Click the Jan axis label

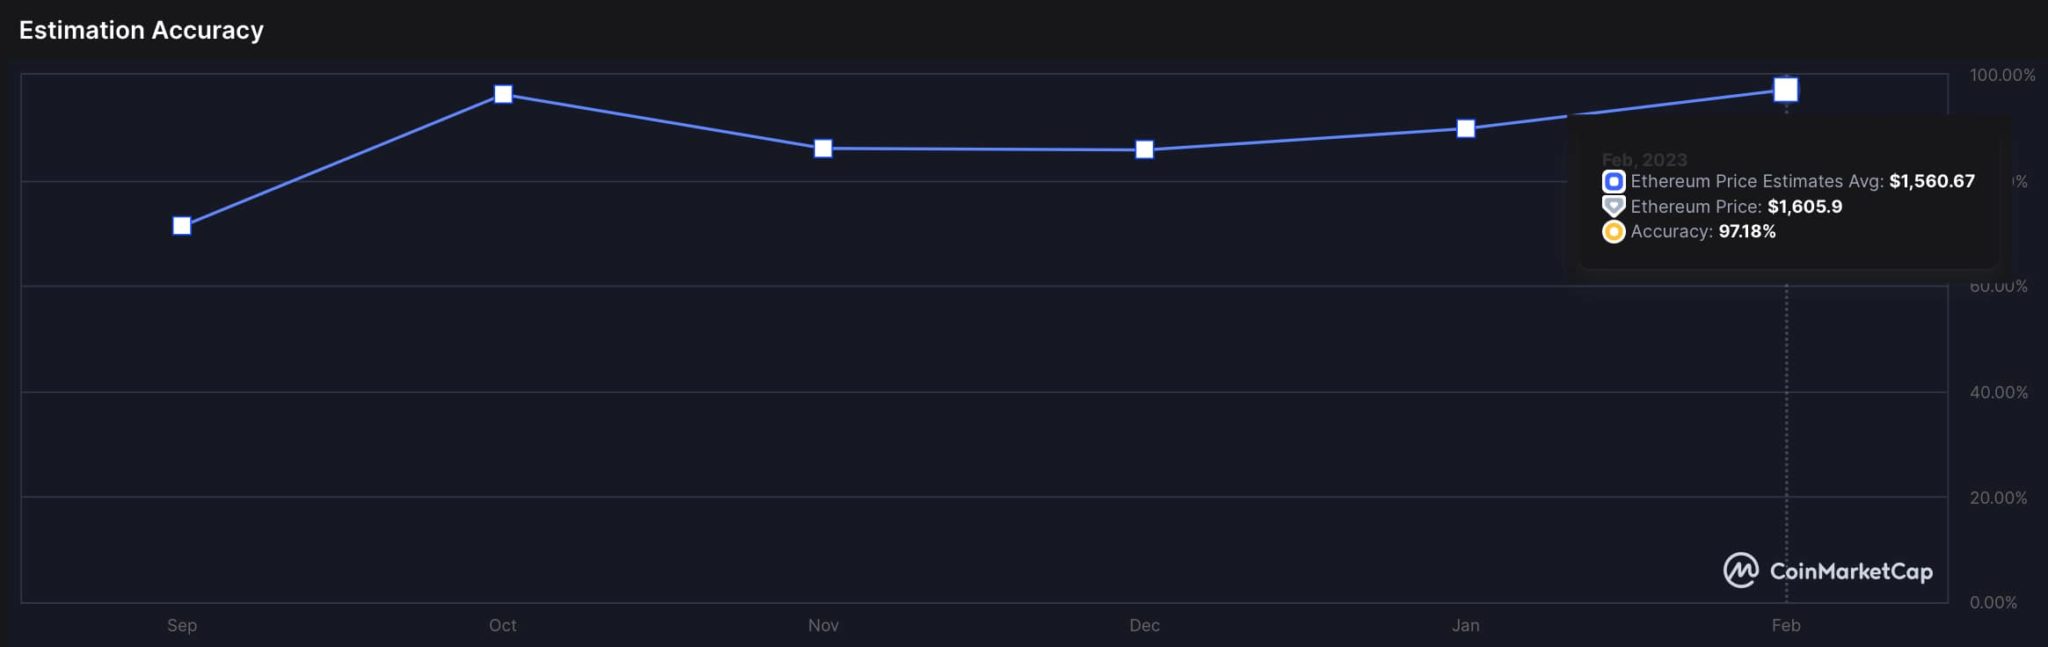1465,625
